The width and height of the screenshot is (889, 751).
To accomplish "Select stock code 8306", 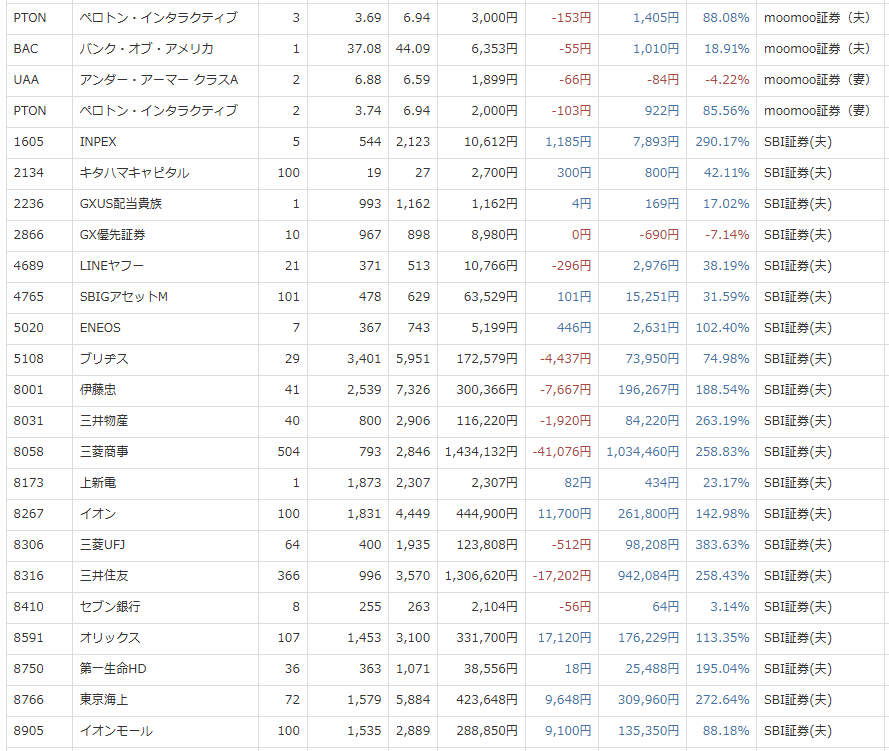I will tap(28, 545).
